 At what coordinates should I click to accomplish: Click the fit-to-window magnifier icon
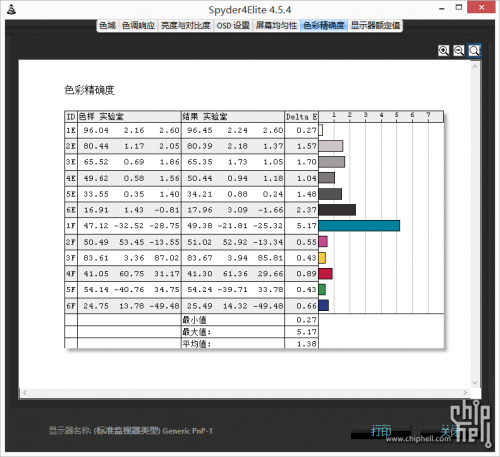point(474,51)
